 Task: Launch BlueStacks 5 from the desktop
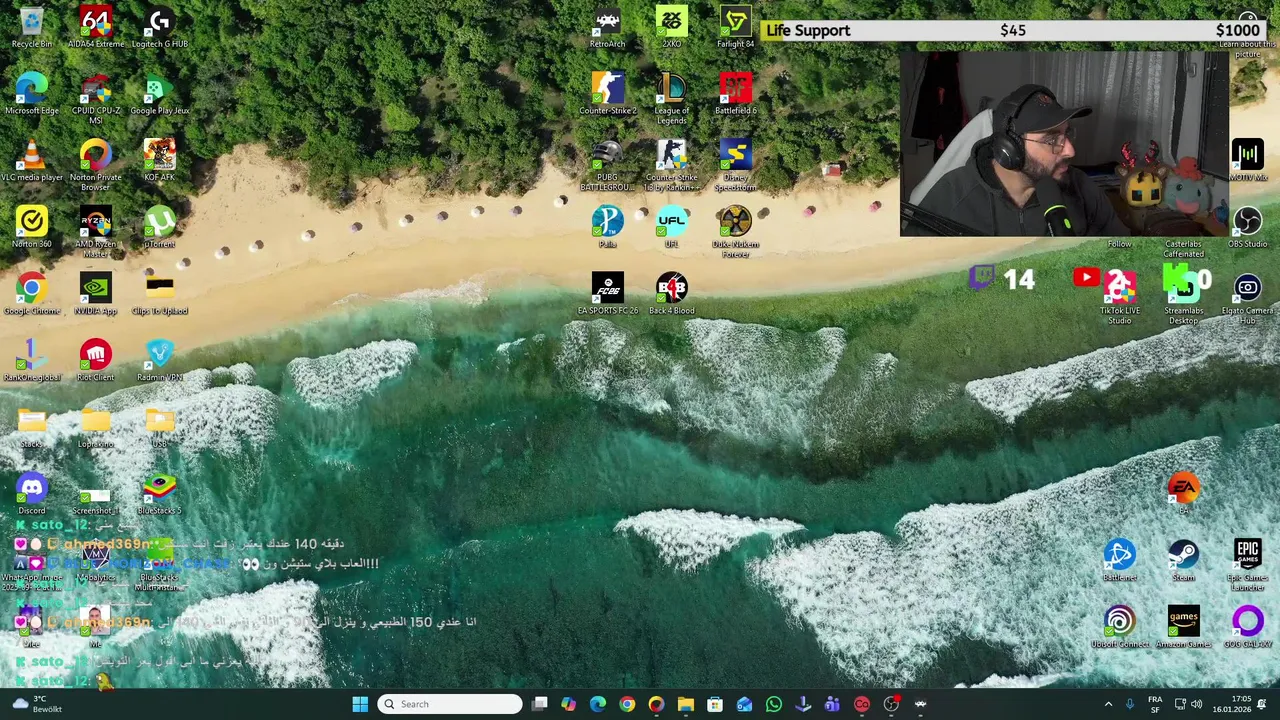point(159,494)
